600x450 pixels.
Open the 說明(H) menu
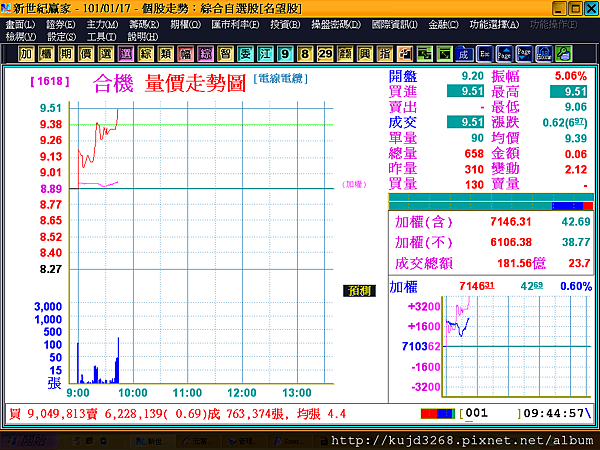pos(143,37)
